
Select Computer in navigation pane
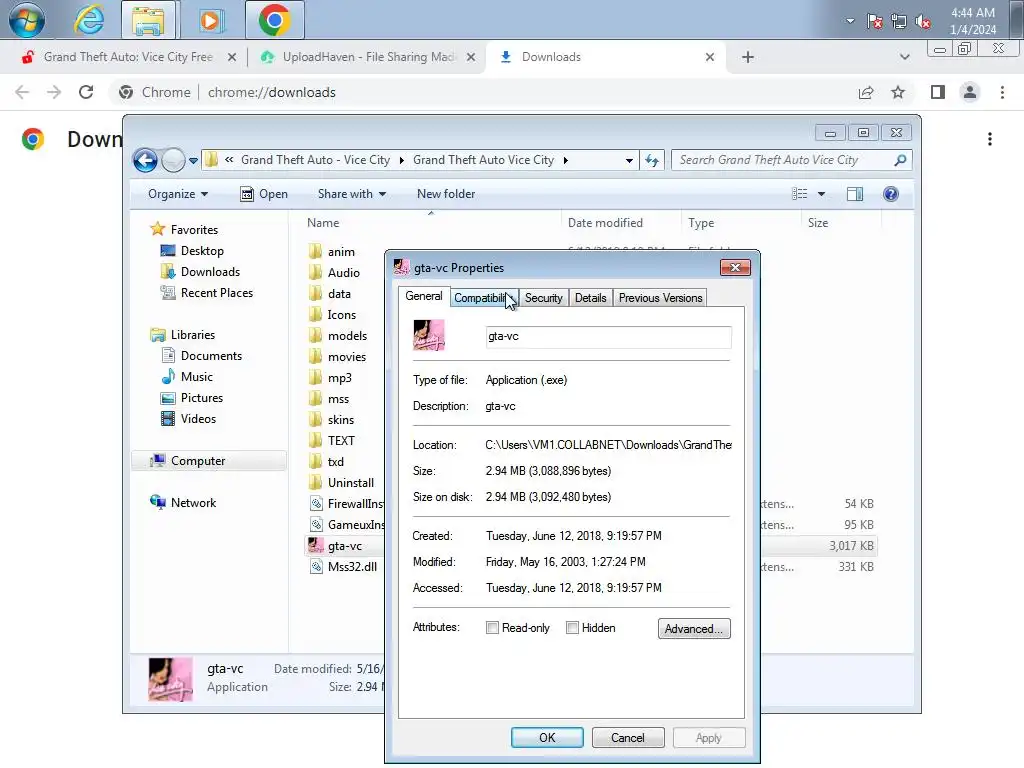(x=197, y=460)
